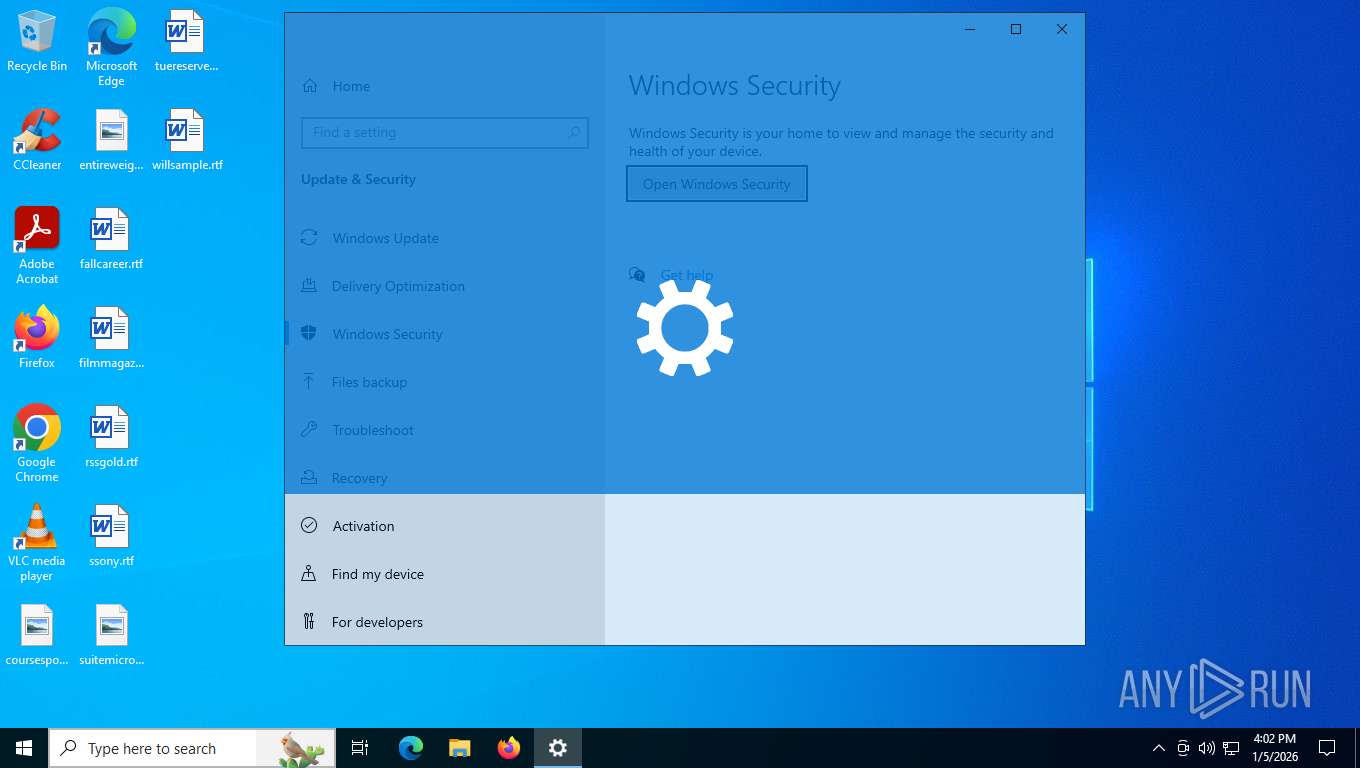Open the volume control in the tray
Viewport: 1360px width, 768px height.
[x=1207, y=748]
